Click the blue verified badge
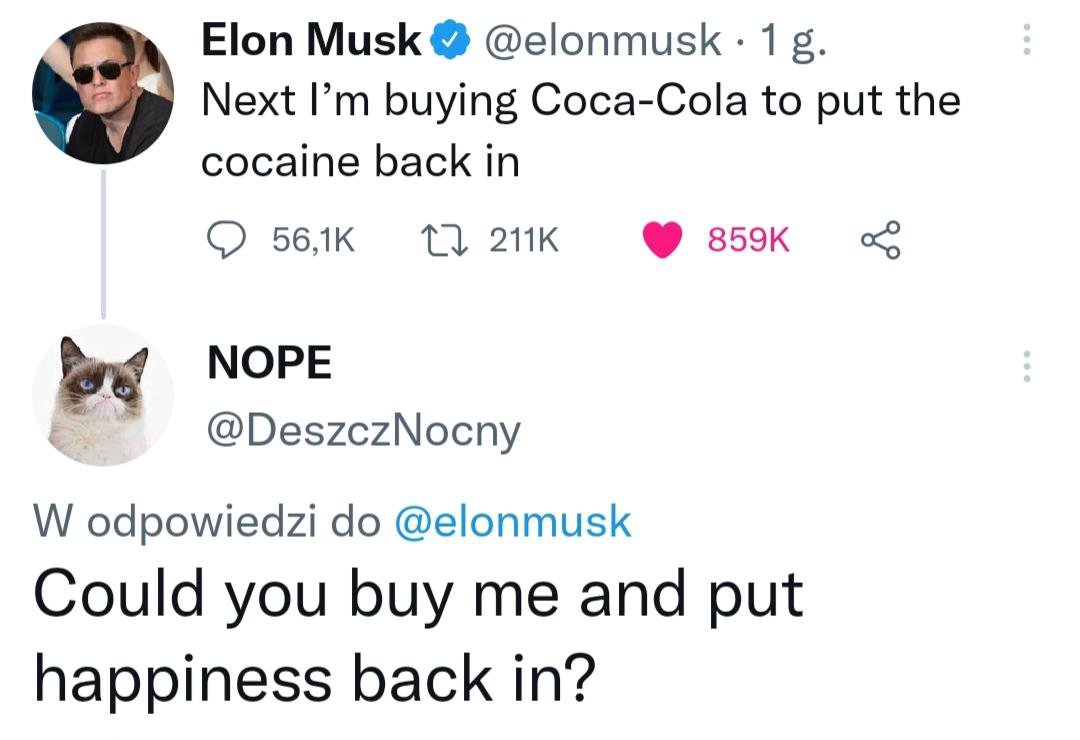This screenshot has width=1080, height=740. tap(450, 41)
